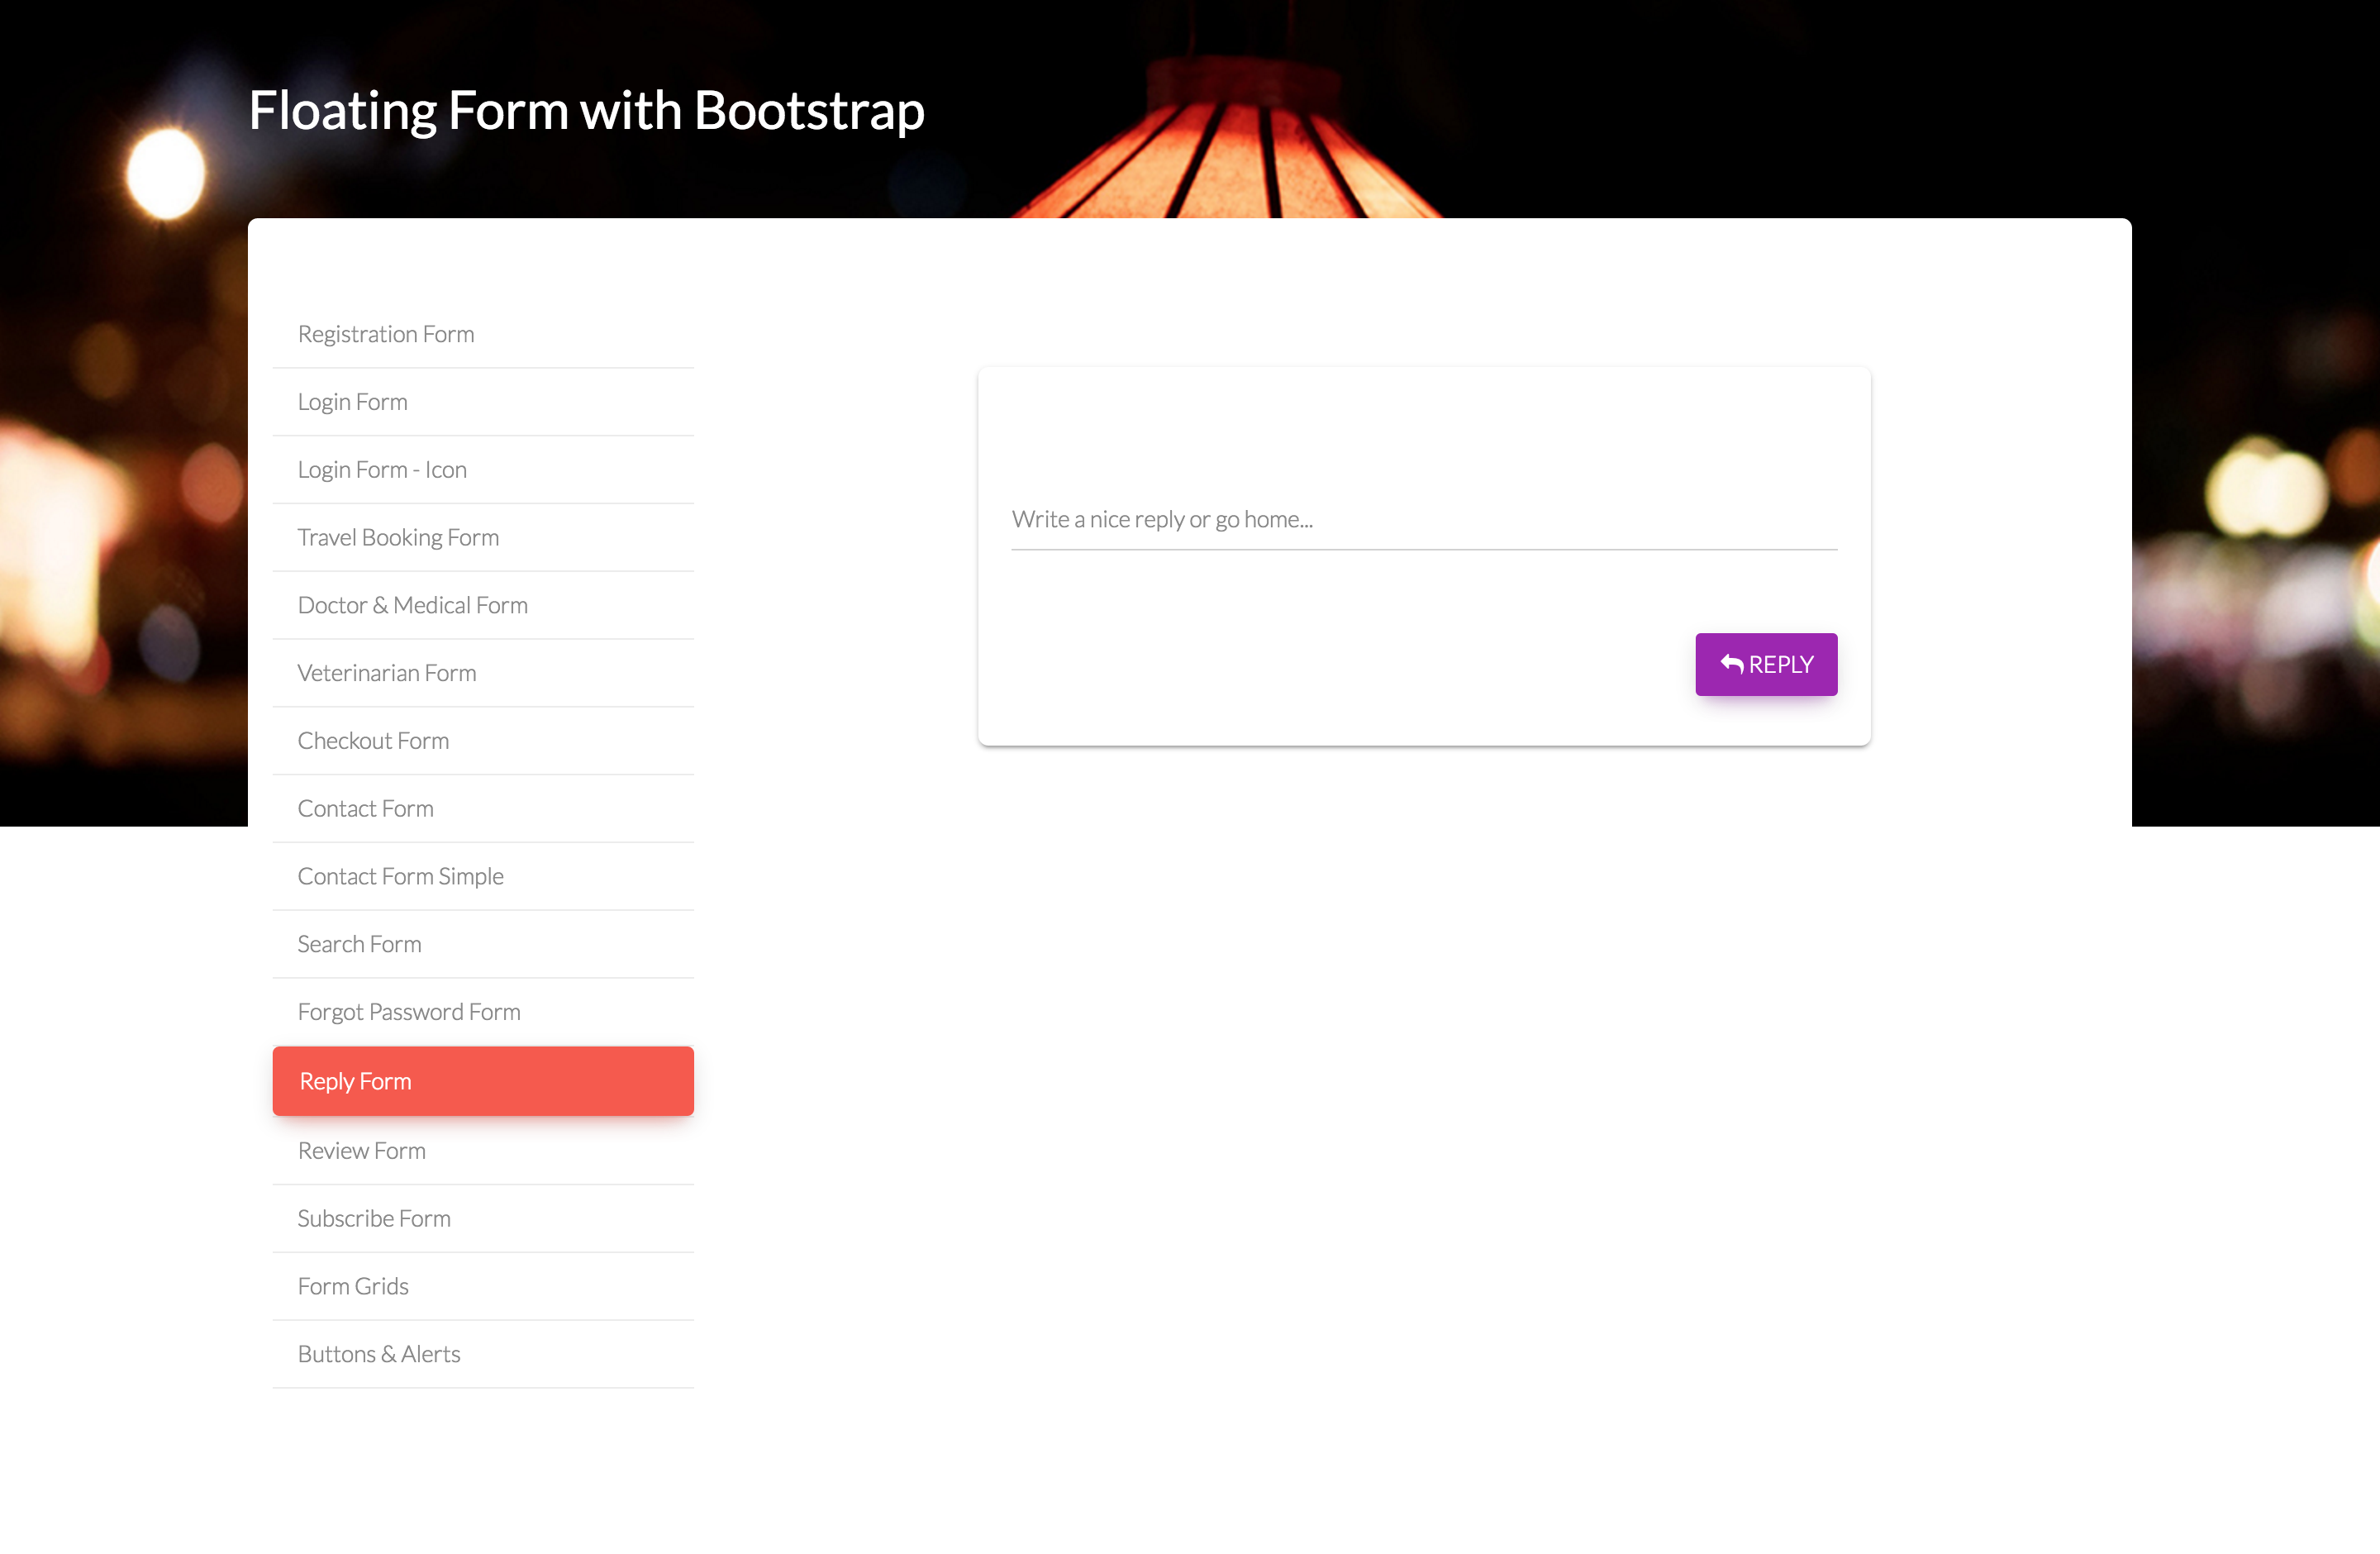Viewport: 2380px width, 1554px height.
Task: Select Login Form - Icon entry
Action: 382,470
